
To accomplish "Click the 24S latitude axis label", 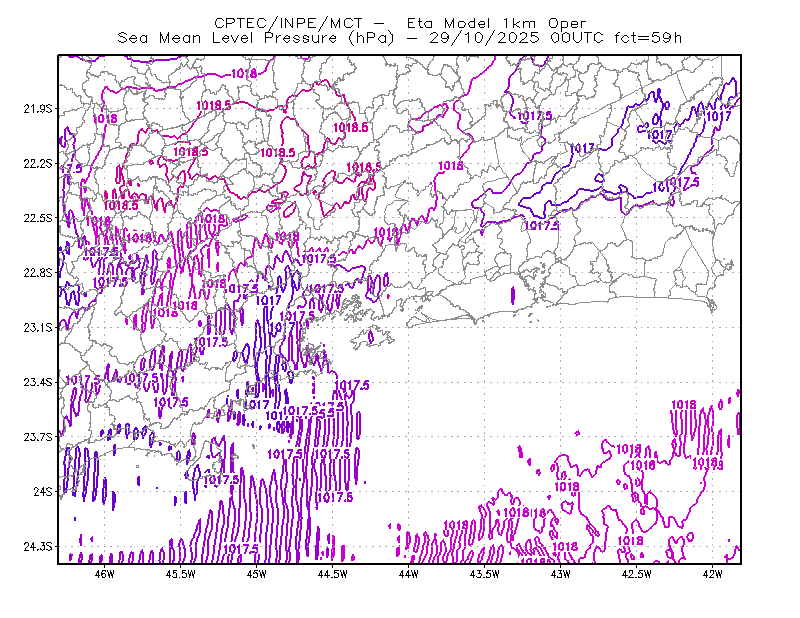I will (x=43, y=491).
